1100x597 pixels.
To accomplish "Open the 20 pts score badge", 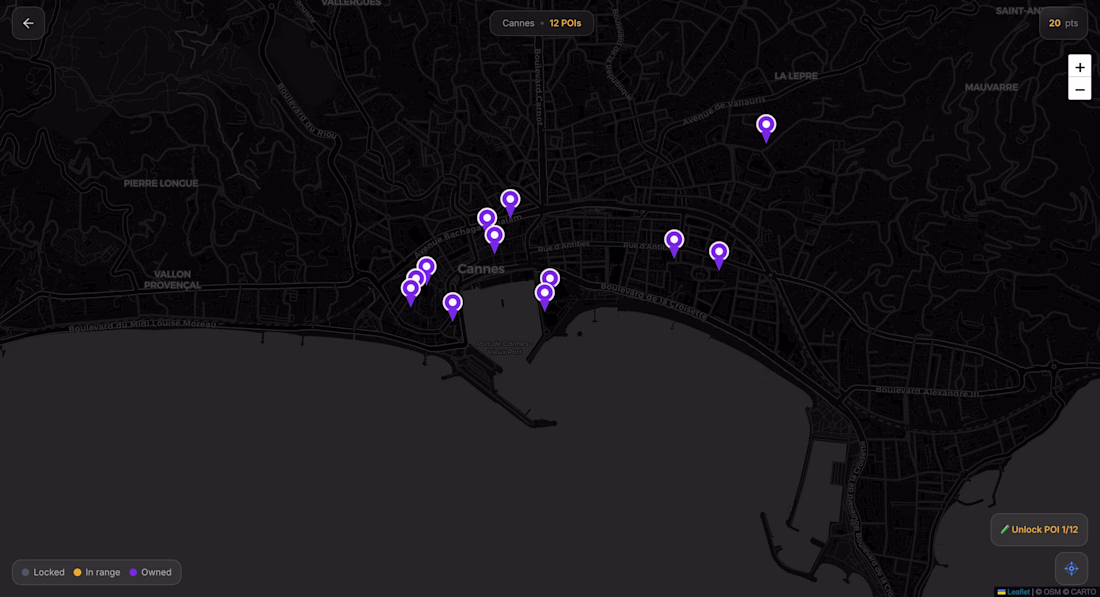I will click(1064, 23).
